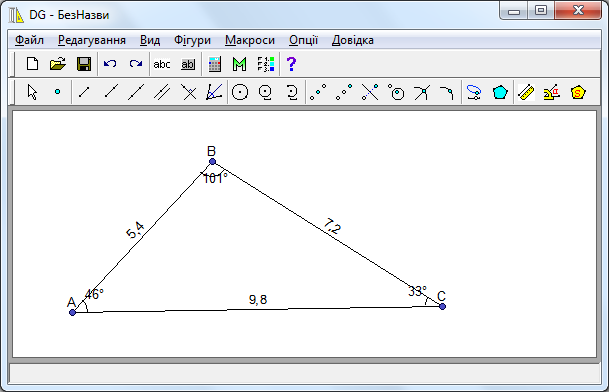
Task: Select the 'abc' text label tool
Action: click(162, 64)
